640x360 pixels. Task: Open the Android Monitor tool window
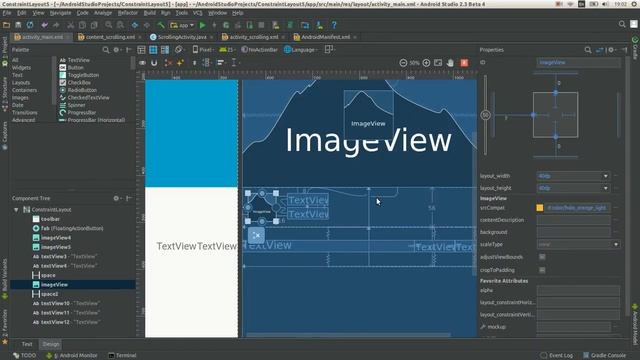[72, 356]
